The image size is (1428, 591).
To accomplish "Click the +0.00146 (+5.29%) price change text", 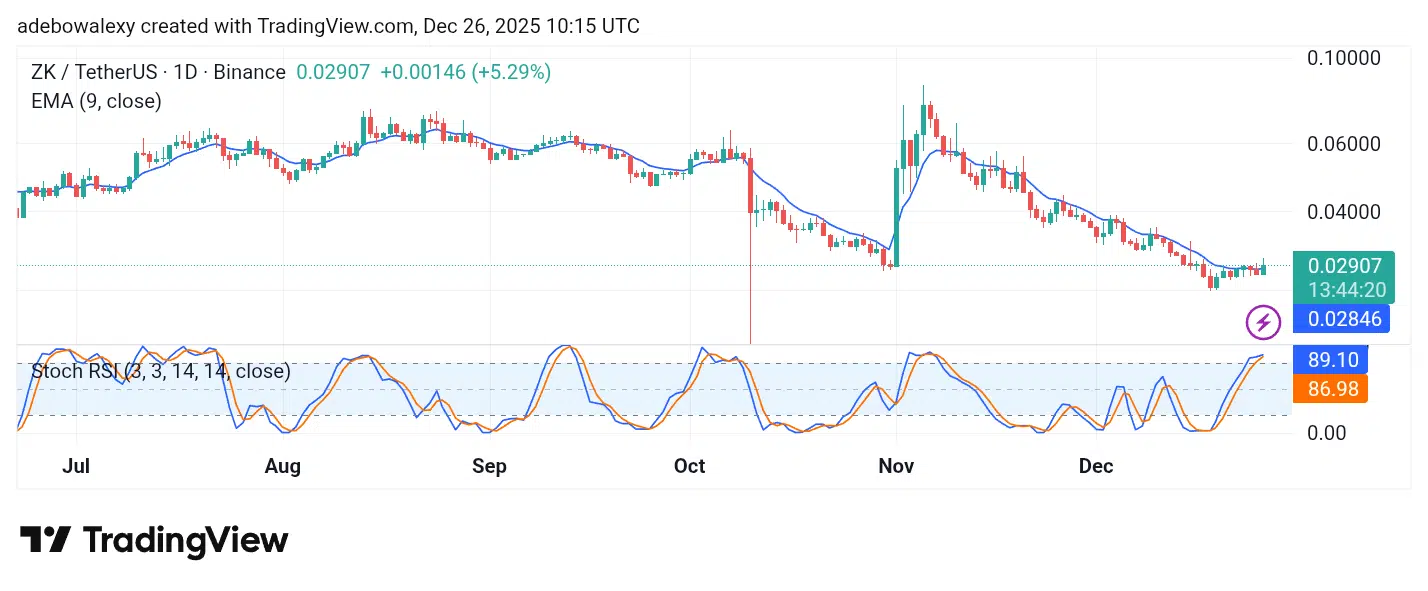I will coord(465,72).
